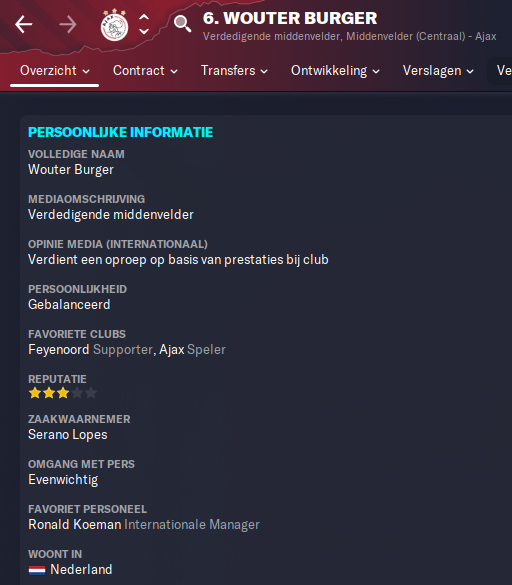Screen dimensions: 512x585
Task: Select next player with down chevron
Action: pyautogui.click(x=144, y=32)
